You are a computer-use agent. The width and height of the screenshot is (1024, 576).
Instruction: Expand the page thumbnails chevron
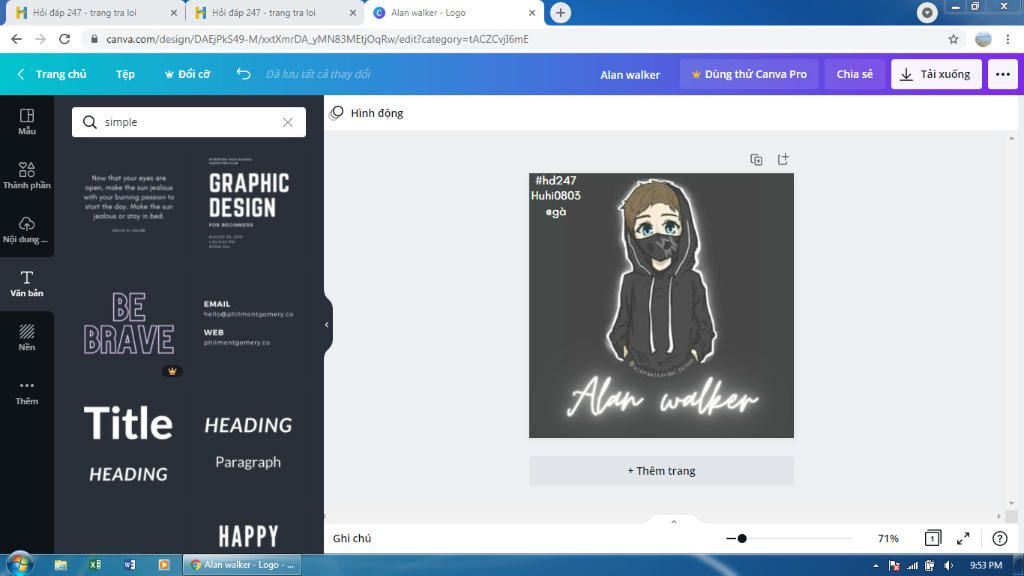coord(674,521)
